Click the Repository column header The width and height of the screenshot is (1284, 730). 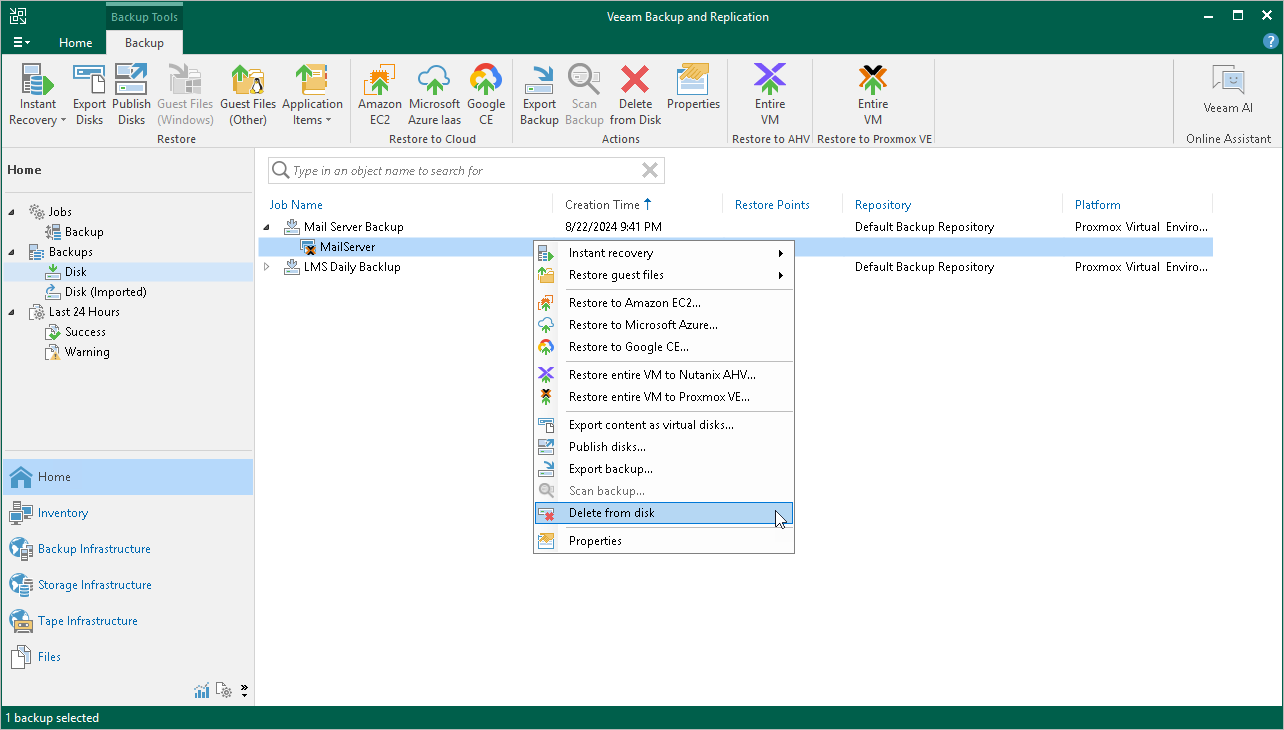(883, 205)
